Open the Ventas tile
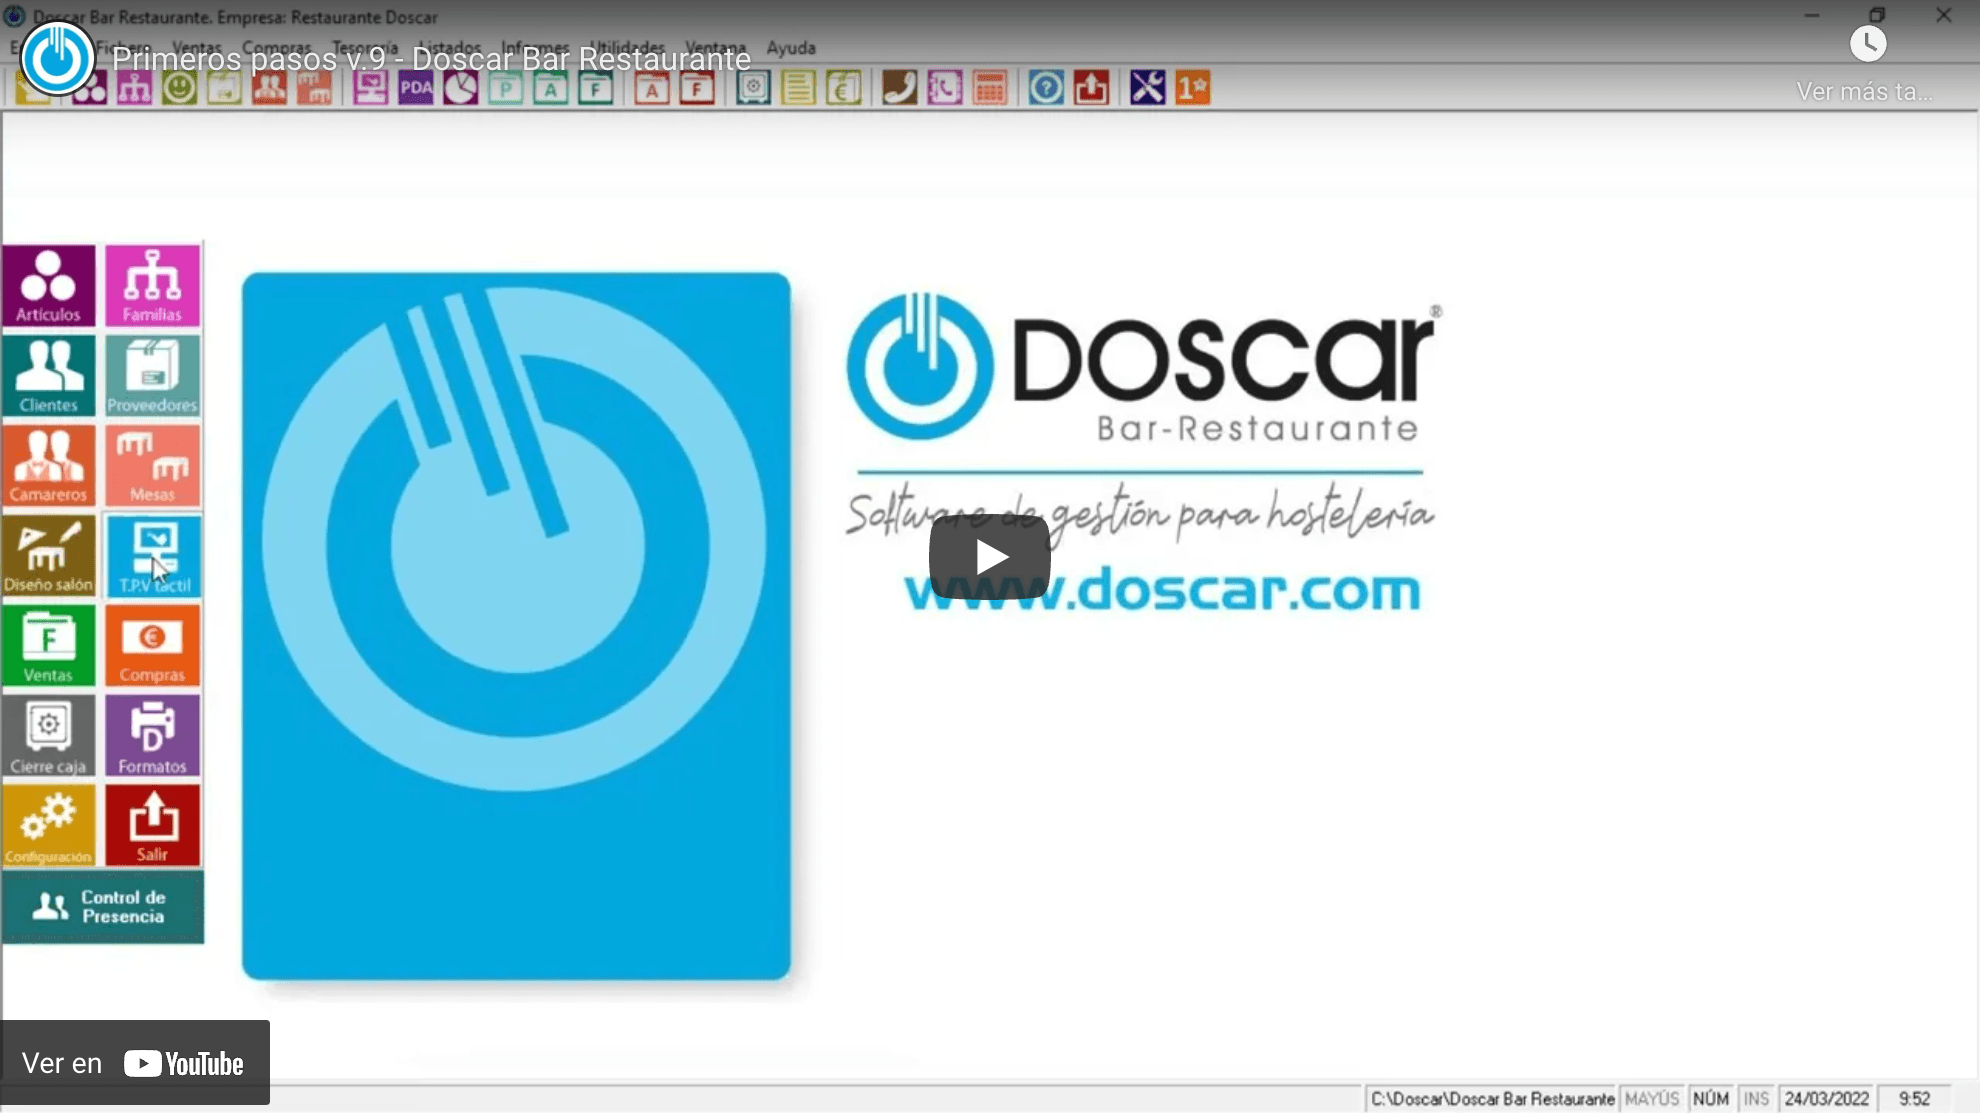 coord(48,646)
